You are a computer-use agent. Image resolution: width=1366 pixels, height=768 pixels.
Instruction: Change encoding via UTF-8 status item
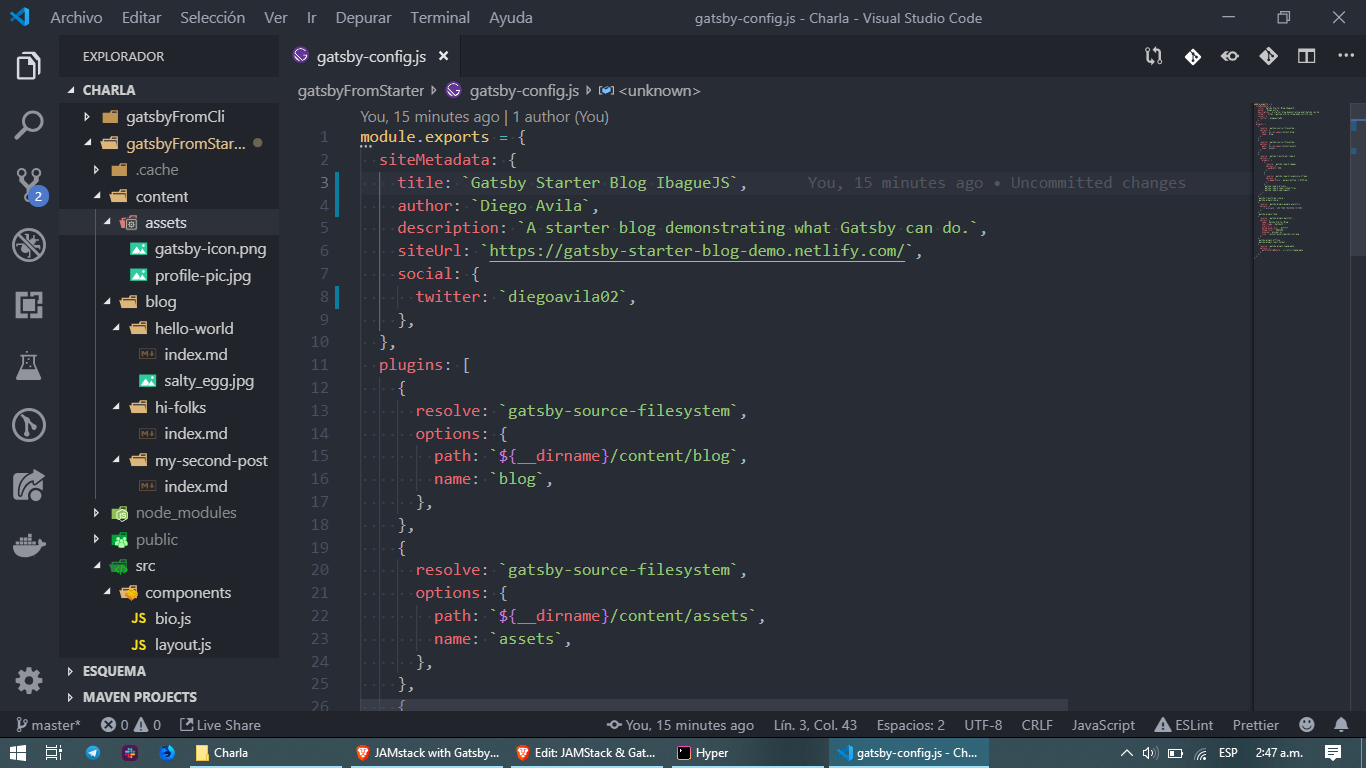coord(983,725)
